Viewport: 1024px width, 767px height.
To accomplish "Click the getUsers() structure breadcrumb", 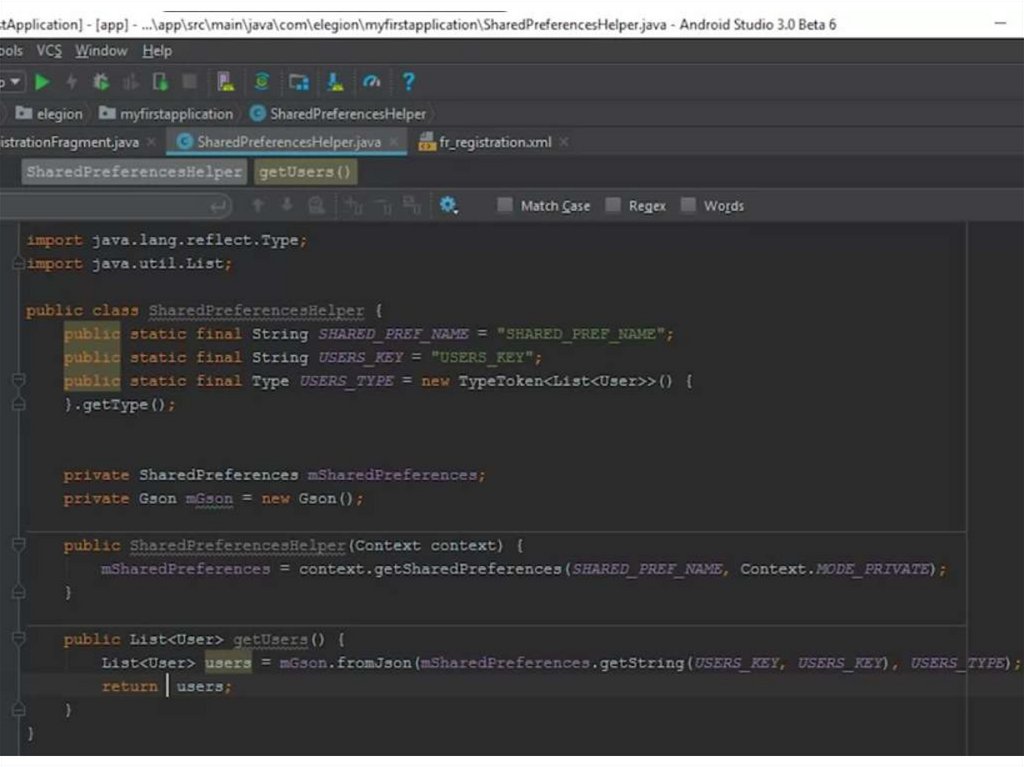I will pos(306,172).
